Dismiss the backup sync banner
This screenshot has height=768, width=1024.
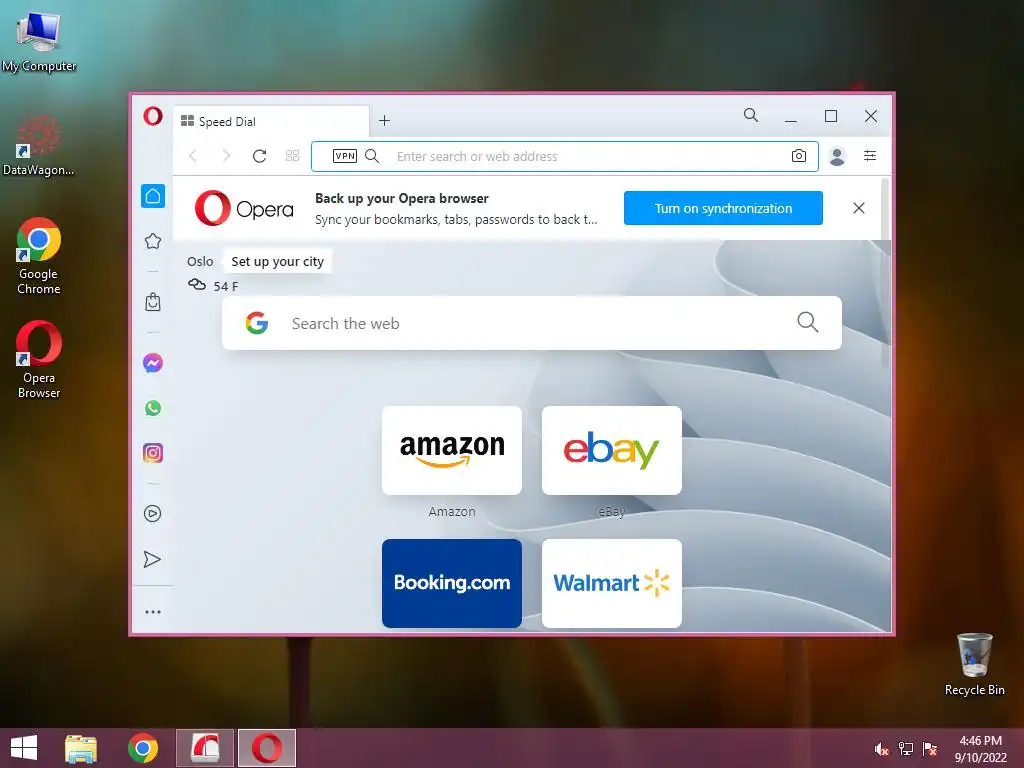859,208
